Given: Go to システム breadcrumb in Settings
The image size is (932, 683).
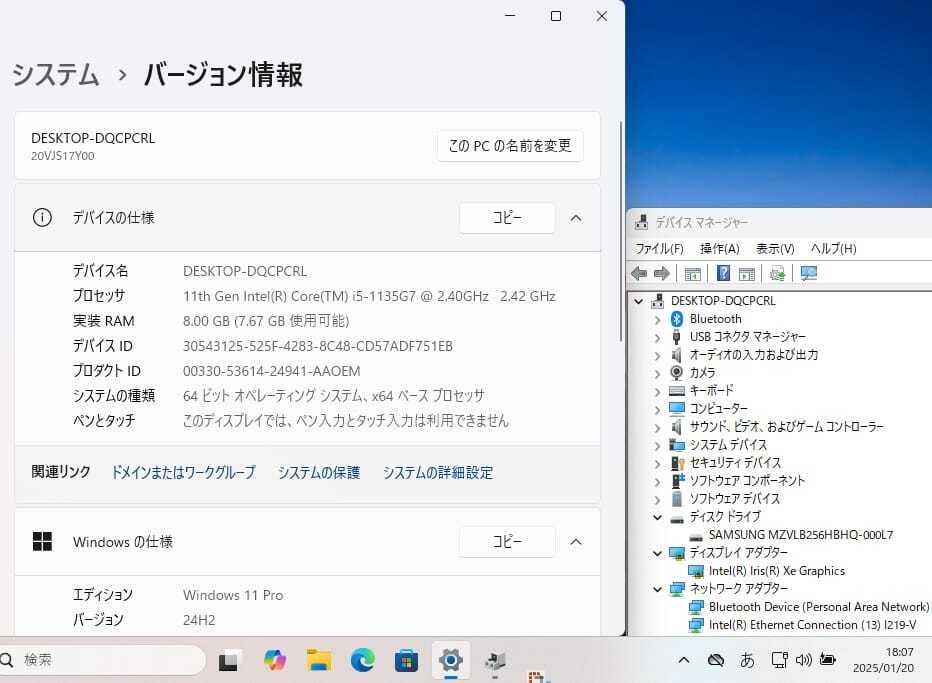Looking at the screenshot, I should (55, 75).
